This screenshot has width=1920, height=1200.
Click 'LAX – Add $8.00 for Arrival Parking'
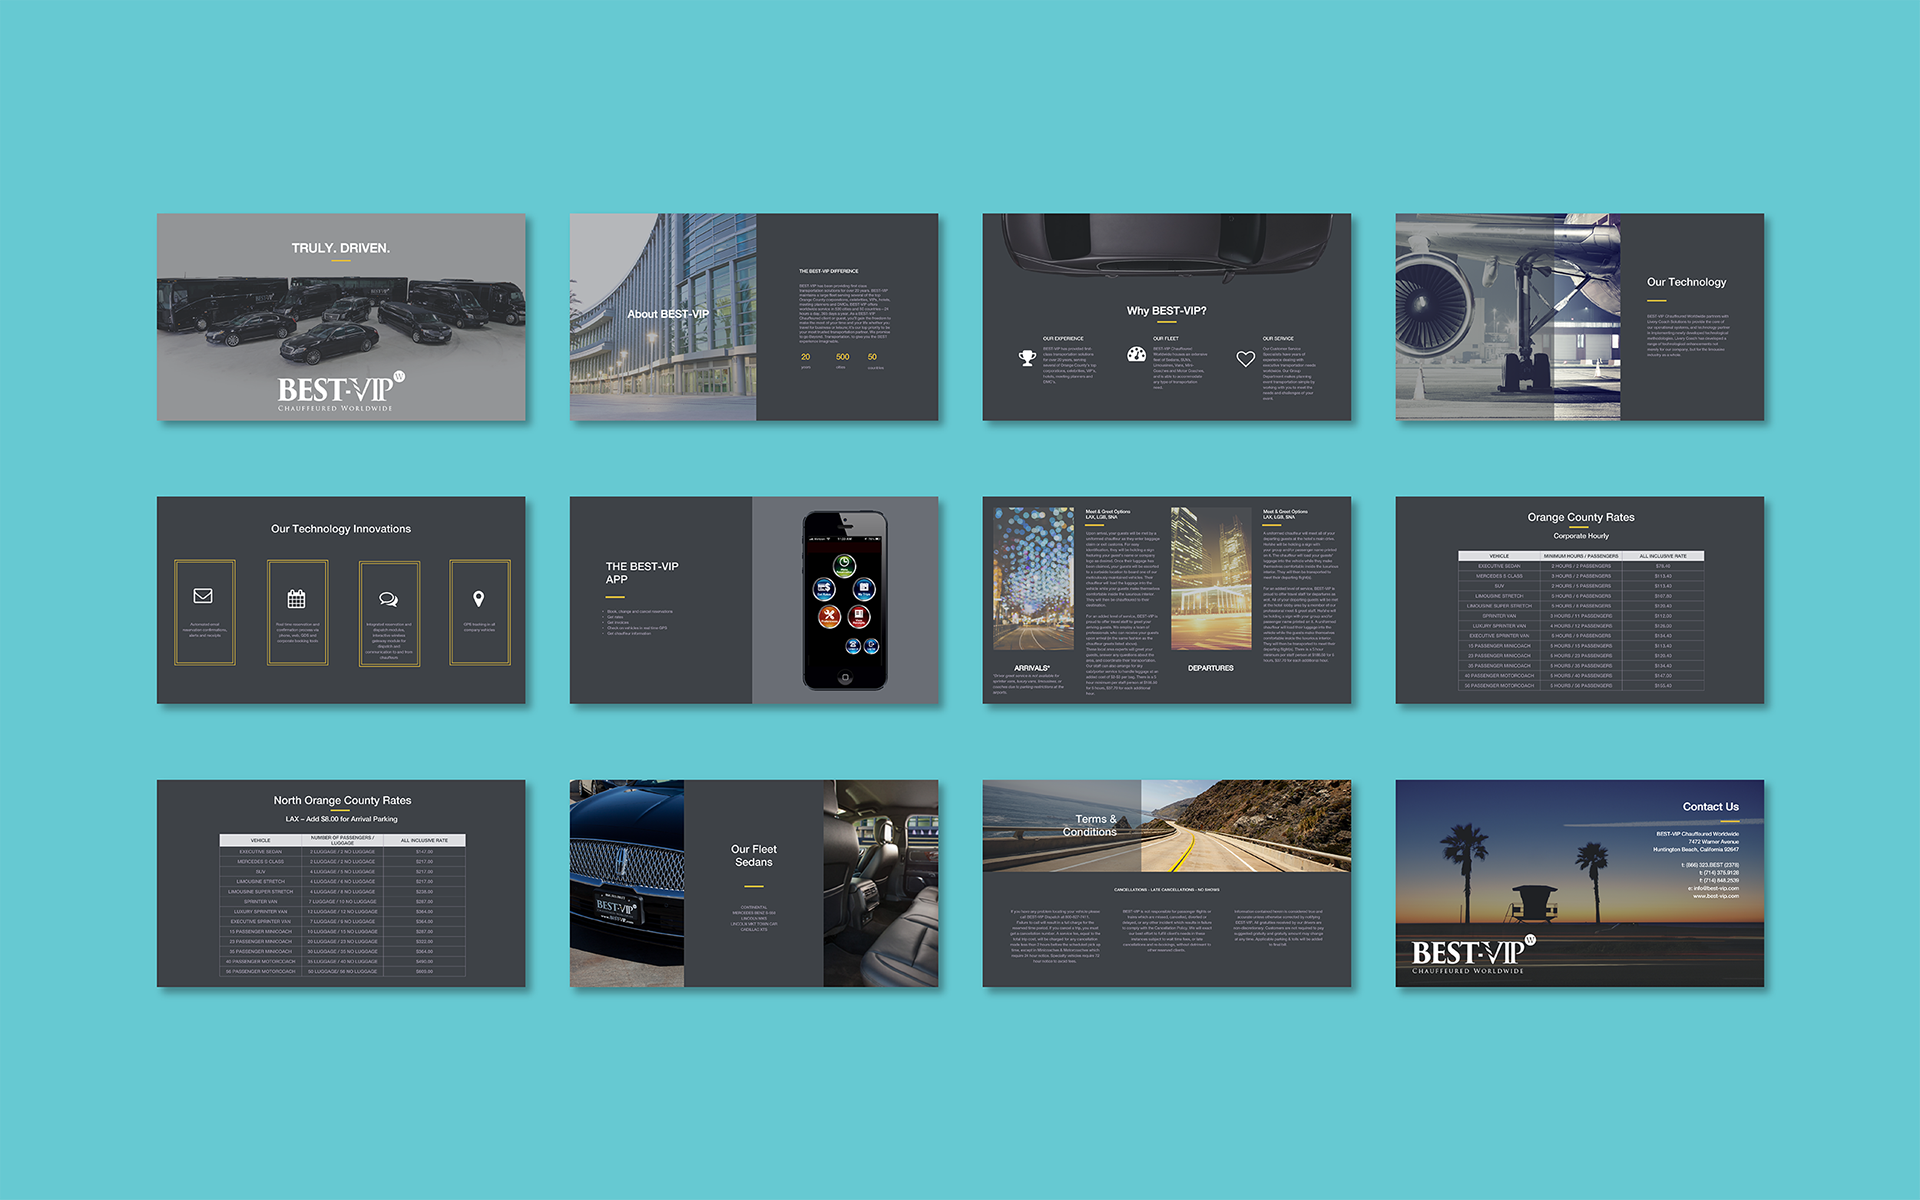342,819
